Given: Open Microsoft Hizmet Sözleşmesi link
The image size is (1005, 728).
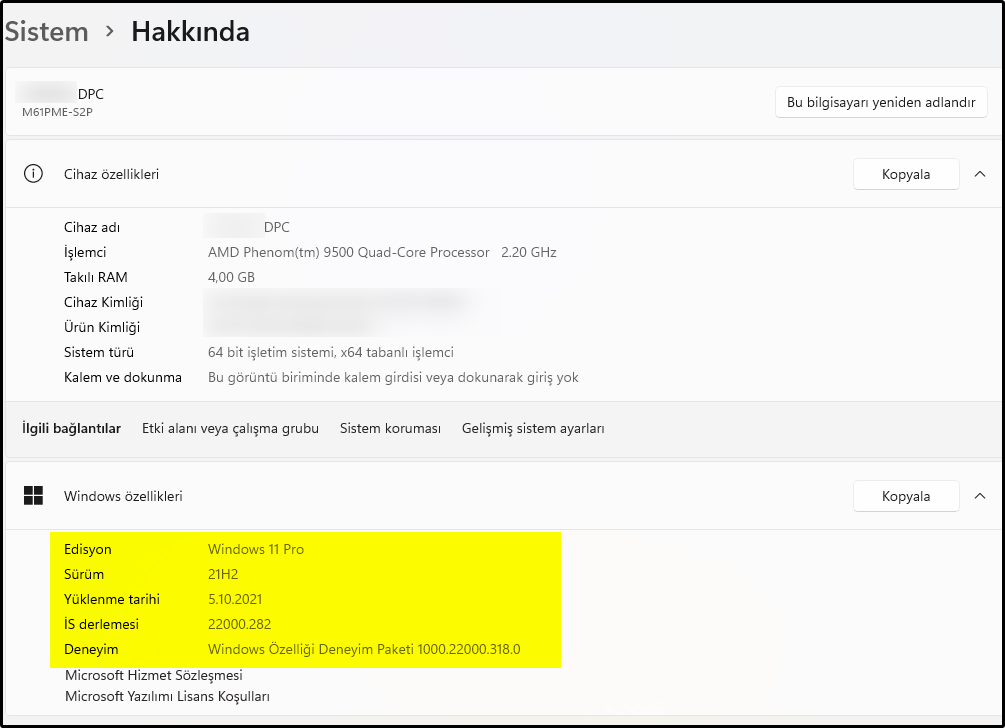Looking at the screenshot, I should pyautogui.click(x=154, y=675).
